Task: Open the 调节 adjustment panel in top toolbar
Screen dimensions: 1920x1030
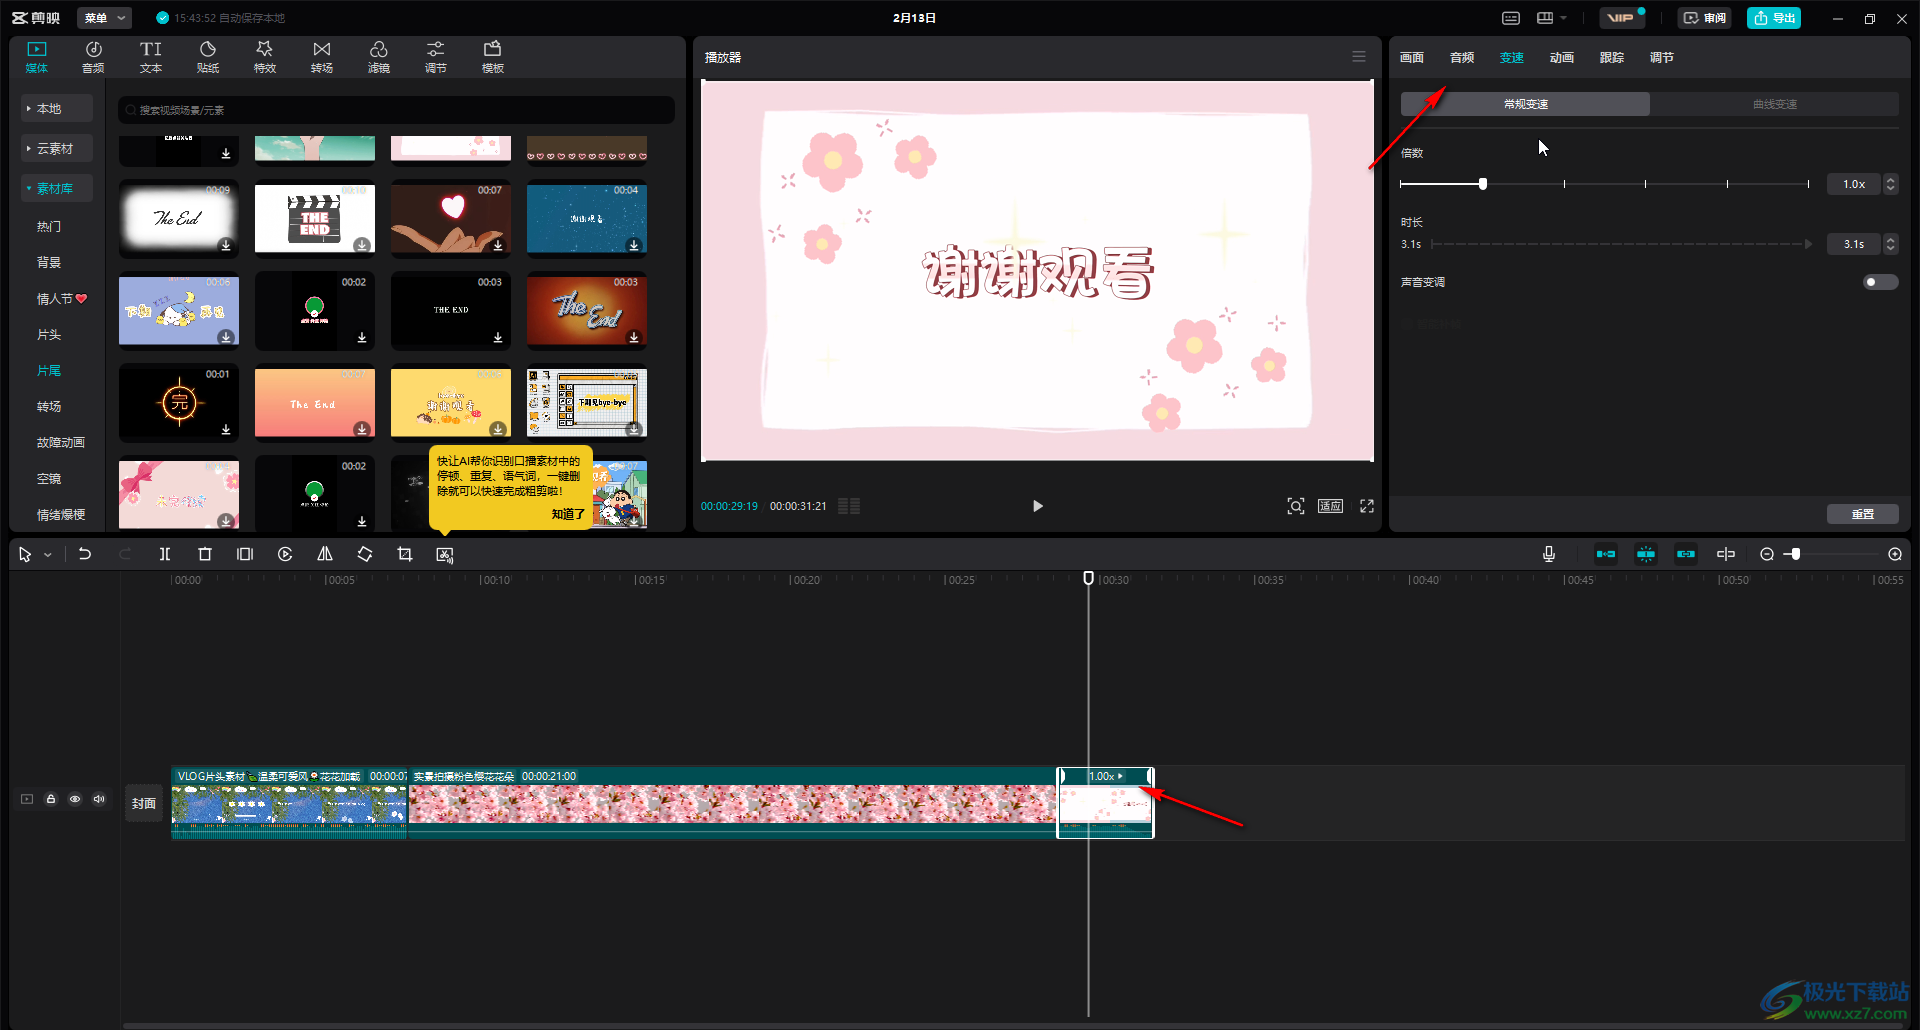Action: 436,57
